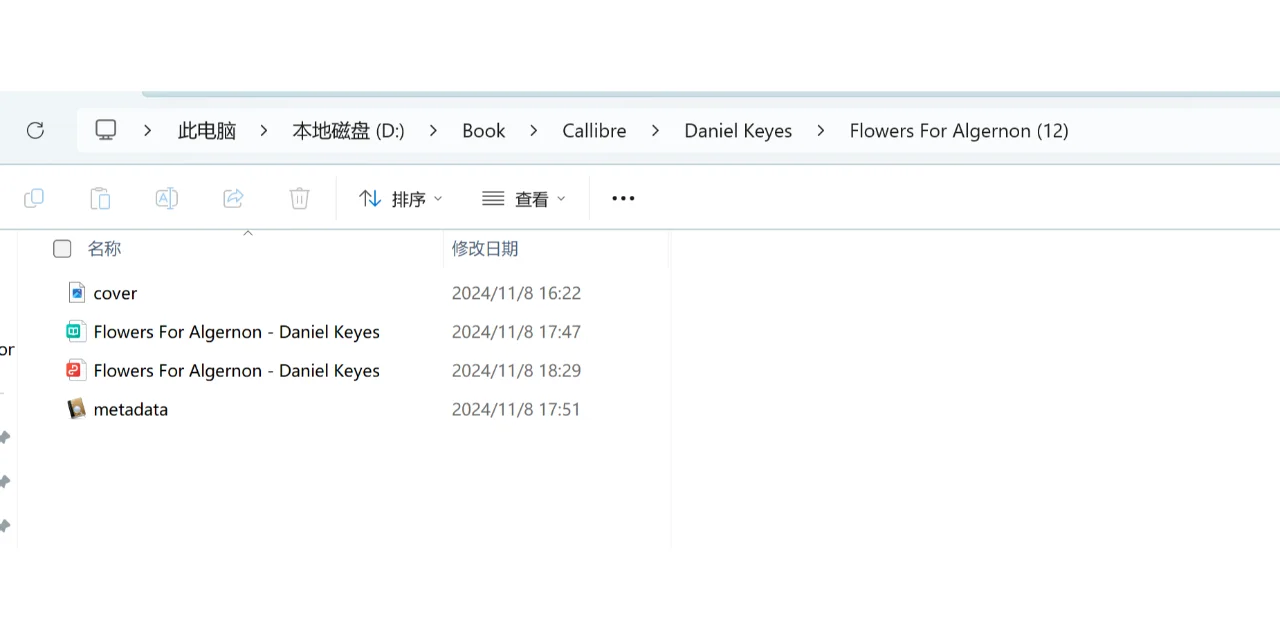Click the This PC monitor icon
This screenshot has width=1280, height=640.
click(106, 130)
